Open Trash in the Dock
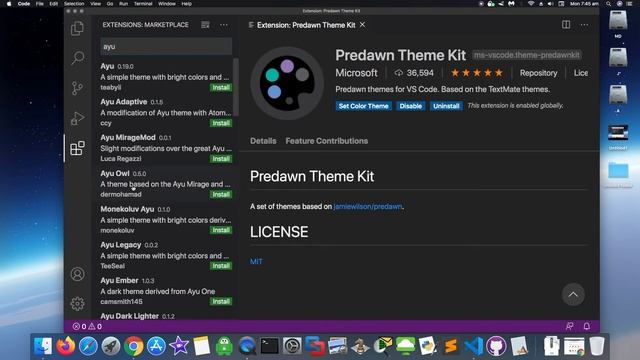 pos(597,346)
